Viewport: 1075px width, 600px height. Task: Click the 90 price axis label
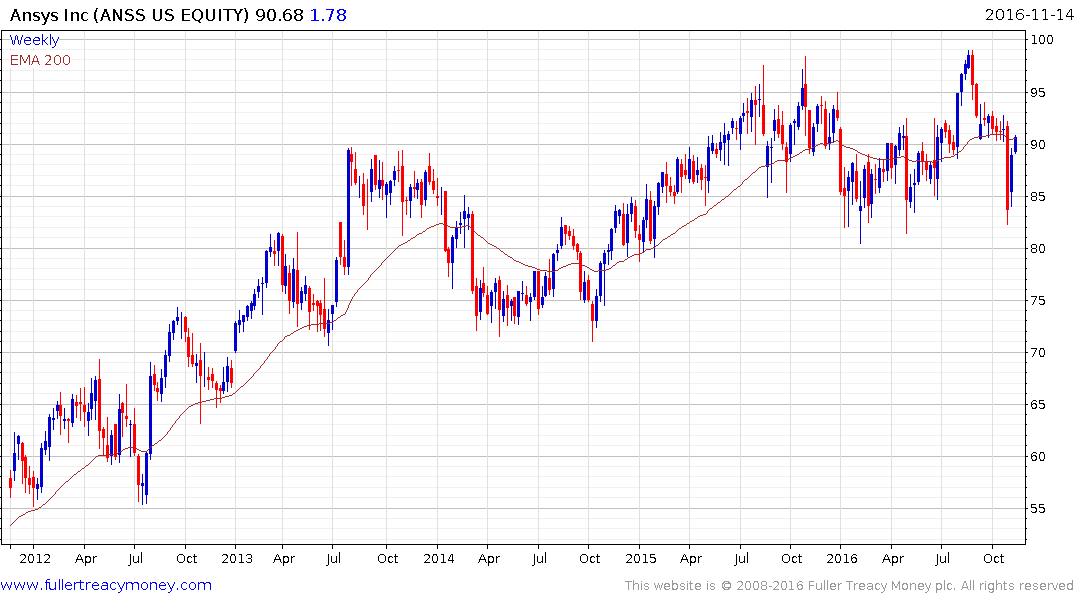tap(1038, 145)
